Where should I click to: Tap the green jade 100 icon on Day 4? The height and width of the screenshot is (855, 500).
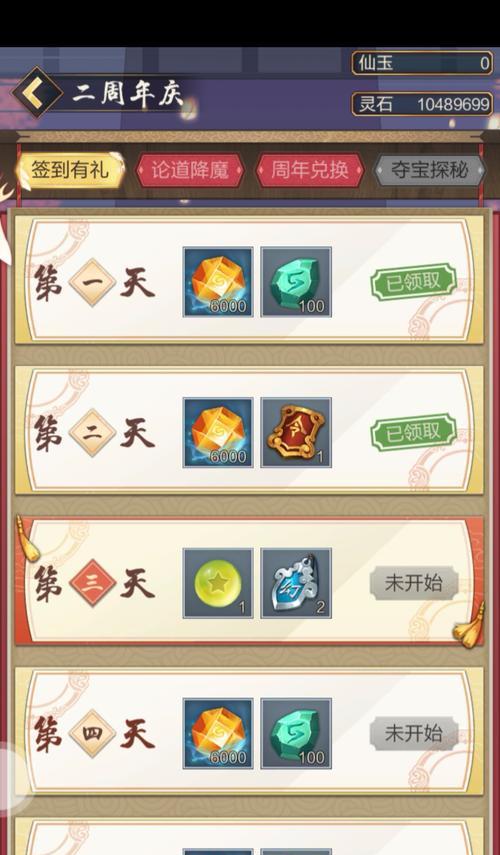tap(296, 734)
